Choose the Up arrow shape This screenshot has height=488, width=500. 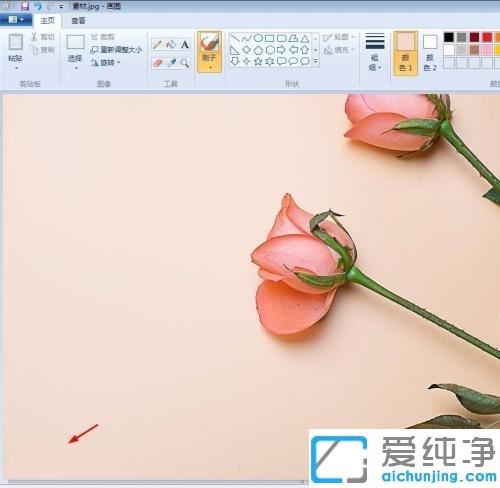point(305,50)
